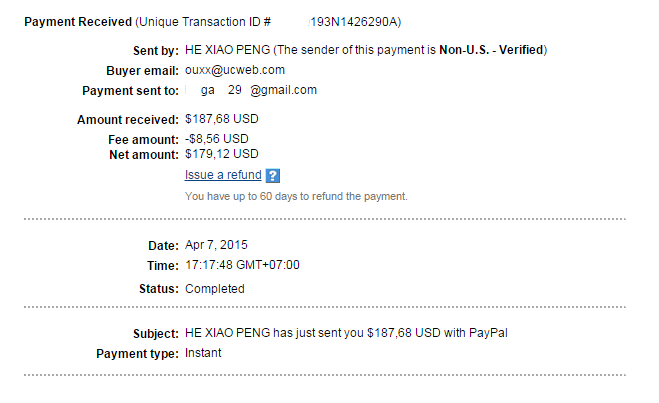The width and height of the screenshot is (659, 403).
Task: Open the blue question mark help icon
Action: (273, 176)
